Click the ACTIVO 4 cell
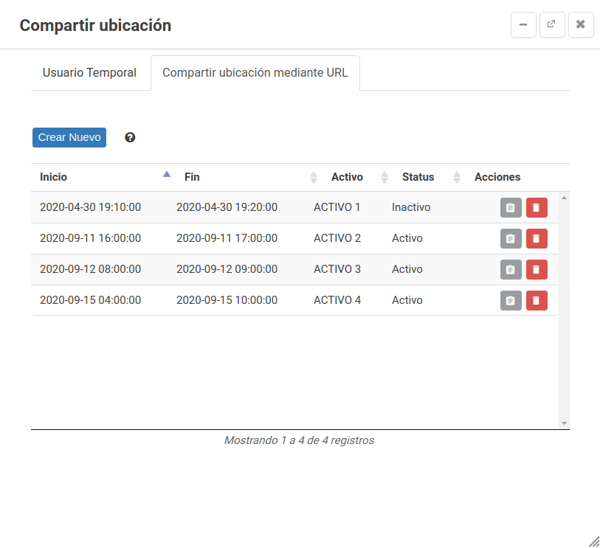Screen dimensions: 600x548 (x=337, y=300)
